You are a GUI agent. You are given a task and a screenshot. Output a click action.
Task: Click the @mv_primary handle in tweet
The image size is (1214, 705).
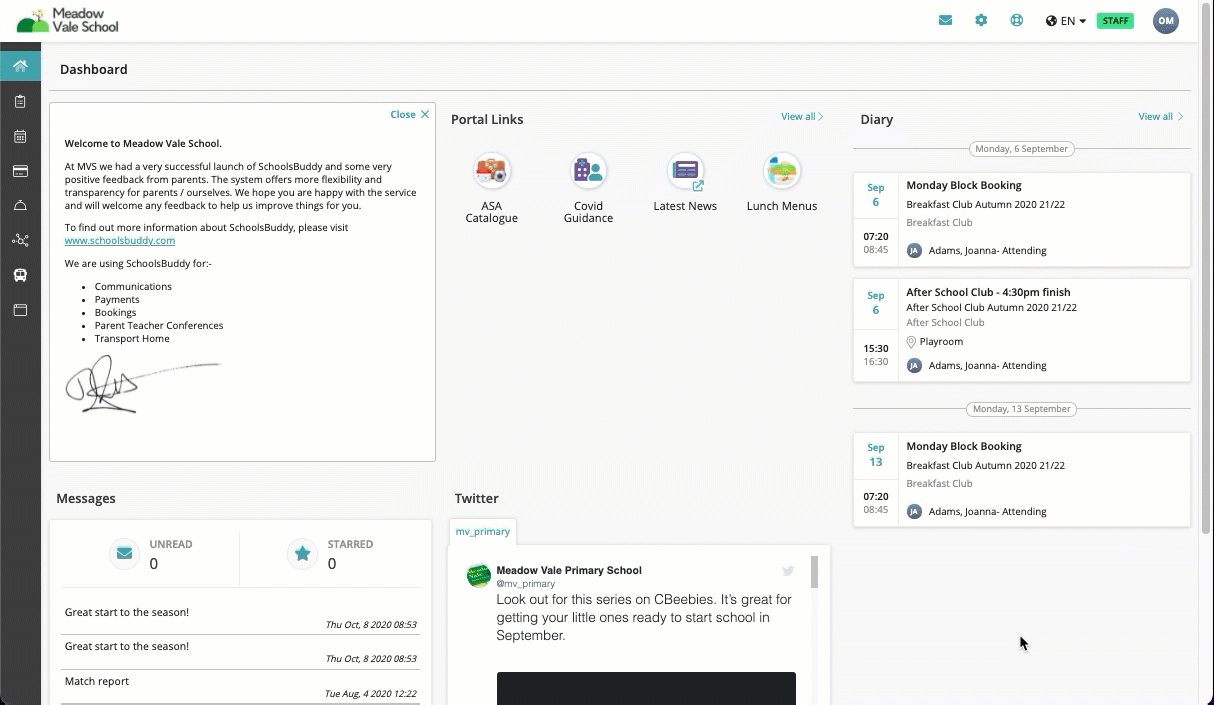click(526, 583)
